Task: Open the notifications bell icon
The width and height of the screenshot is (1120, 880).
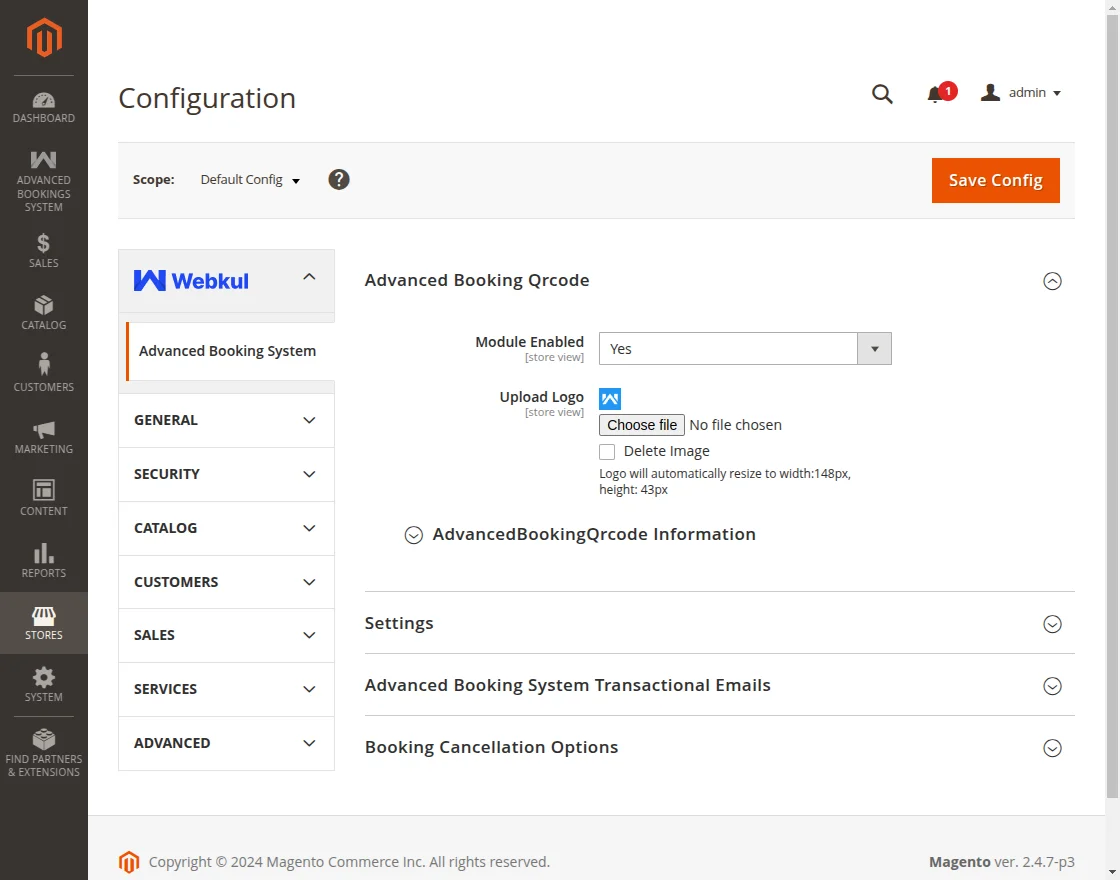Action: (x=936, y=94)
